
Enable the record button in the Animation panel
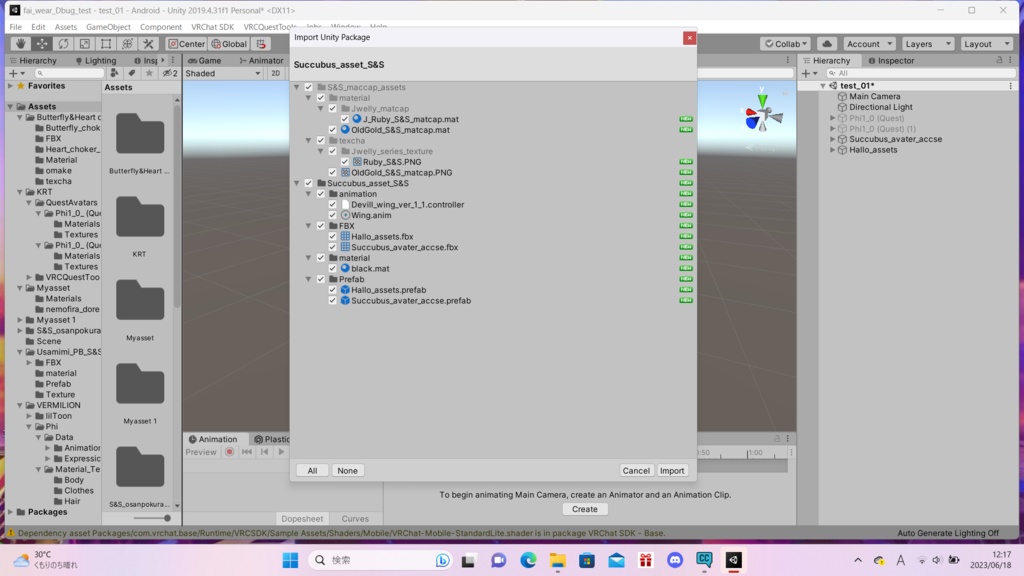click(229, 451)
